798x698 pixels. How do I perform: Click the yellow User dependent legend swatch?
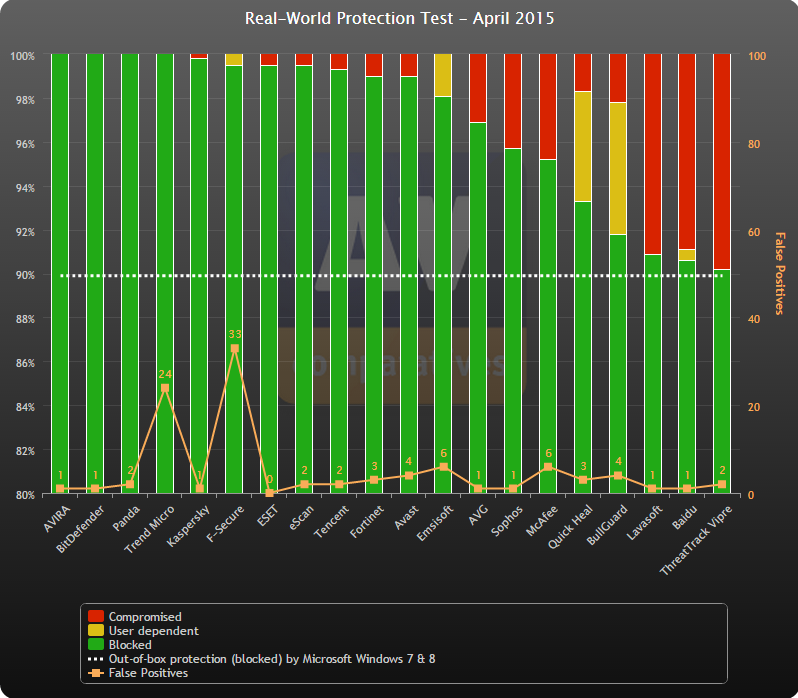[96, 630]
